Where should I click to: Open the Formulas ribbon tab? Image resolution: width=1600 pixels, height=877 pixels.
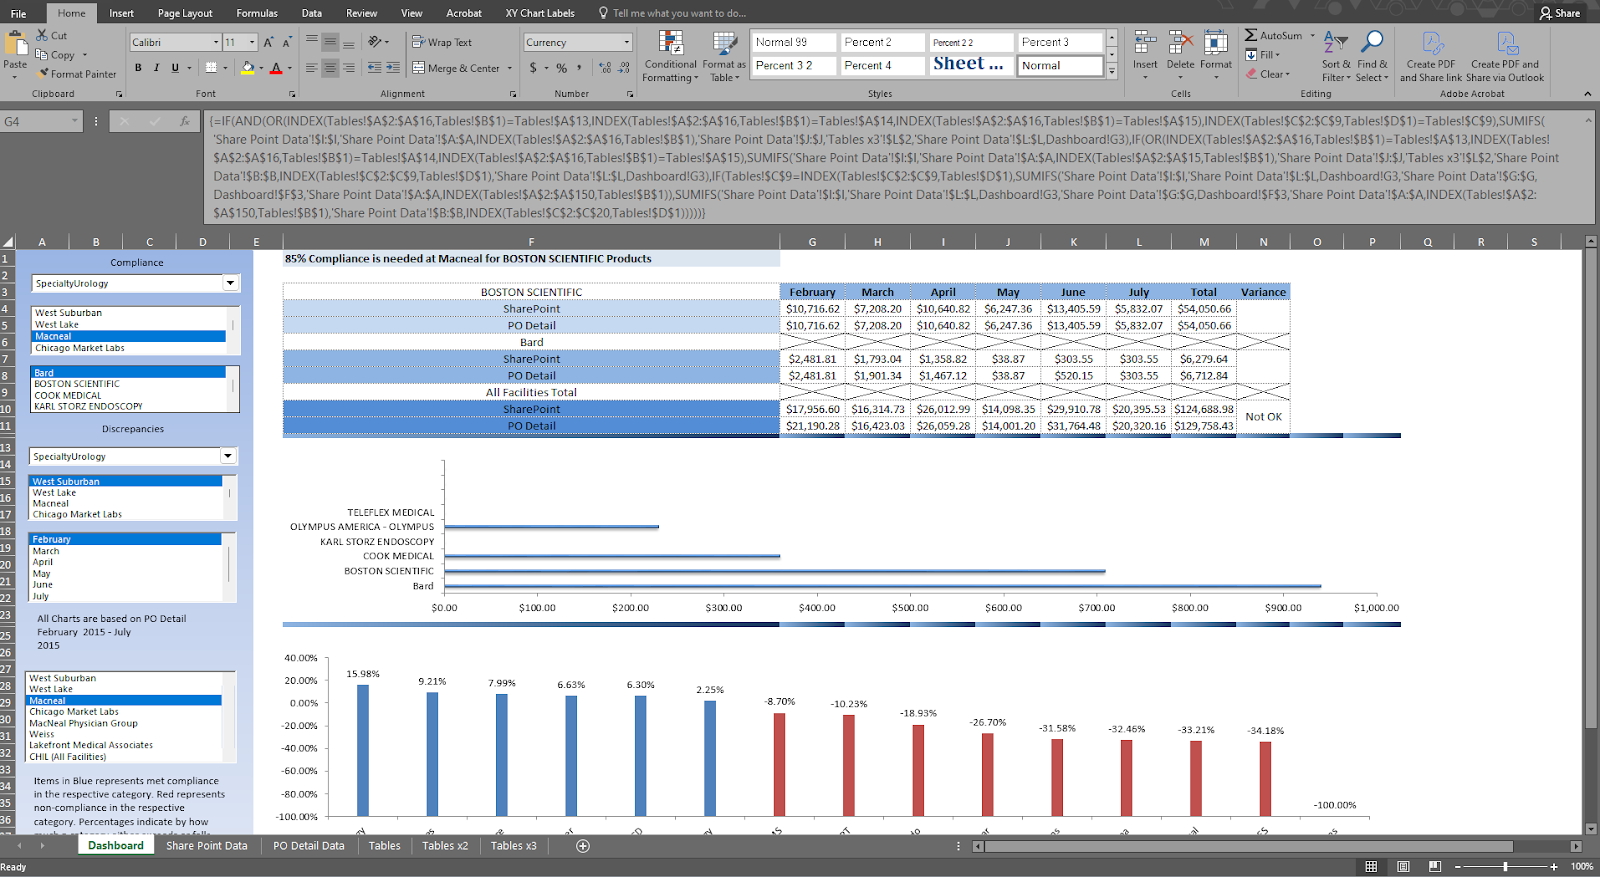[257, 13]
